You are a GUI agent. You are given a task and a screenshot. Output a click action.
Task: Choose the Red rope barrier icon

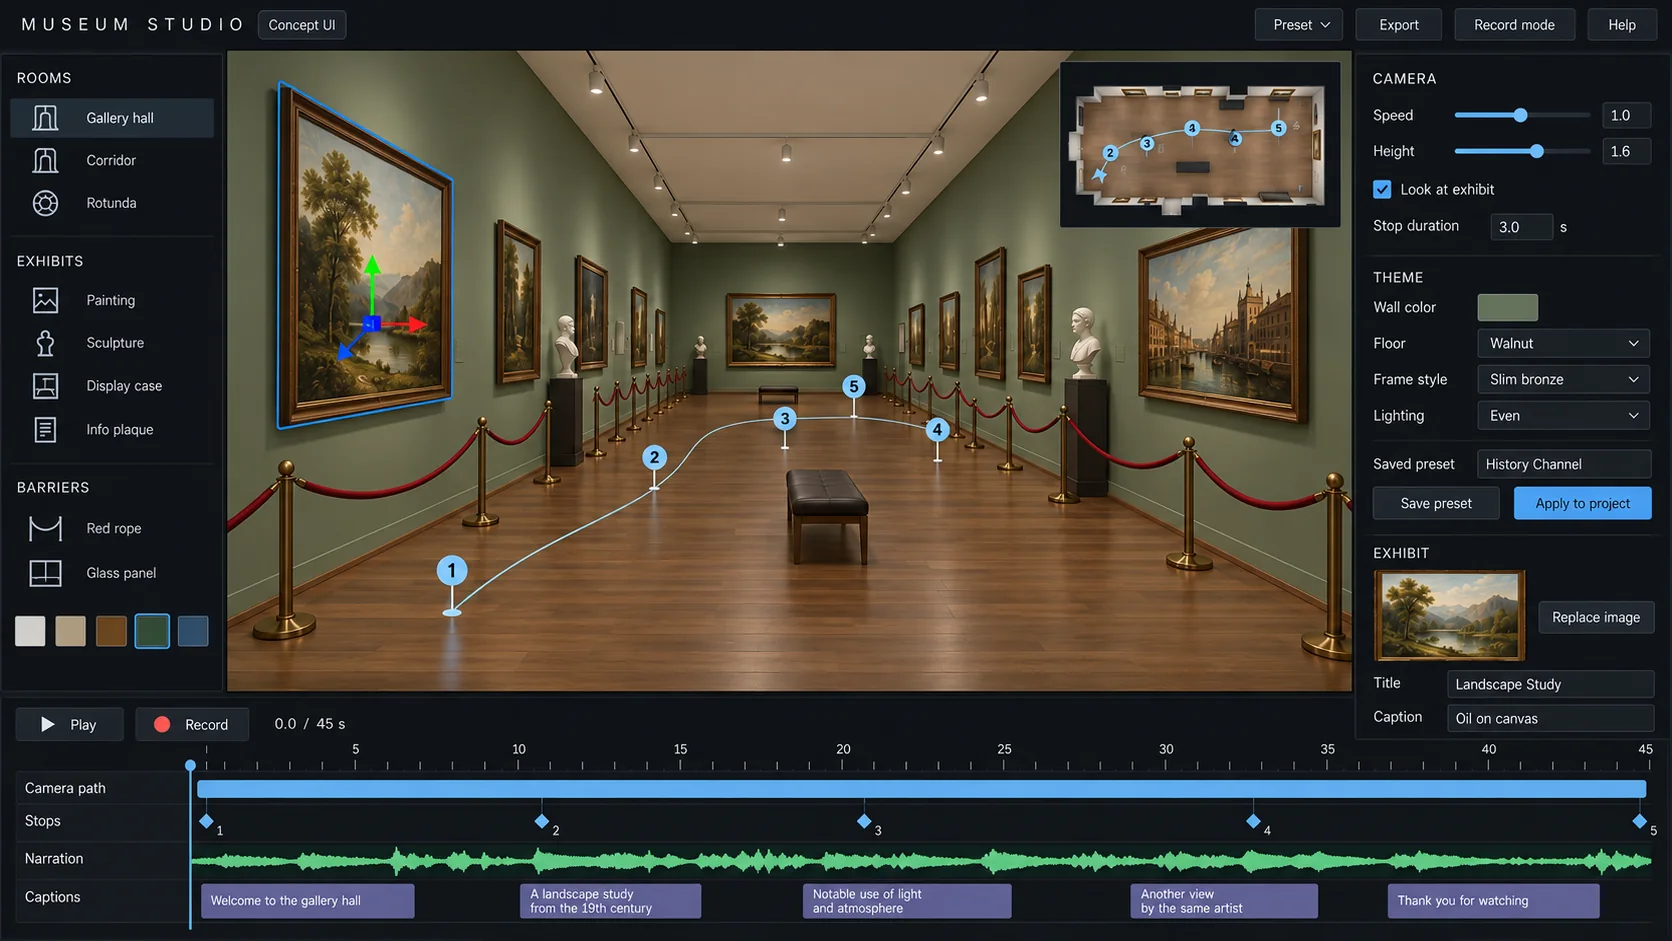click(x=45, y=528)
